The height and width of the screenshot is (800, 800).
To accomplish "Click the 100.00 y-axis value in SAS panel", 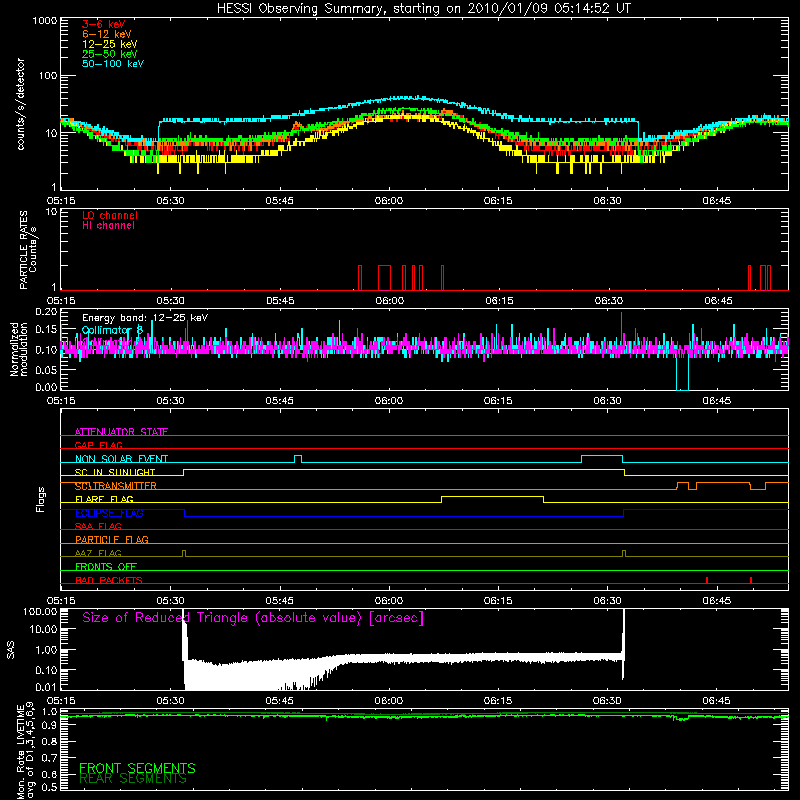I will (40, 611).
